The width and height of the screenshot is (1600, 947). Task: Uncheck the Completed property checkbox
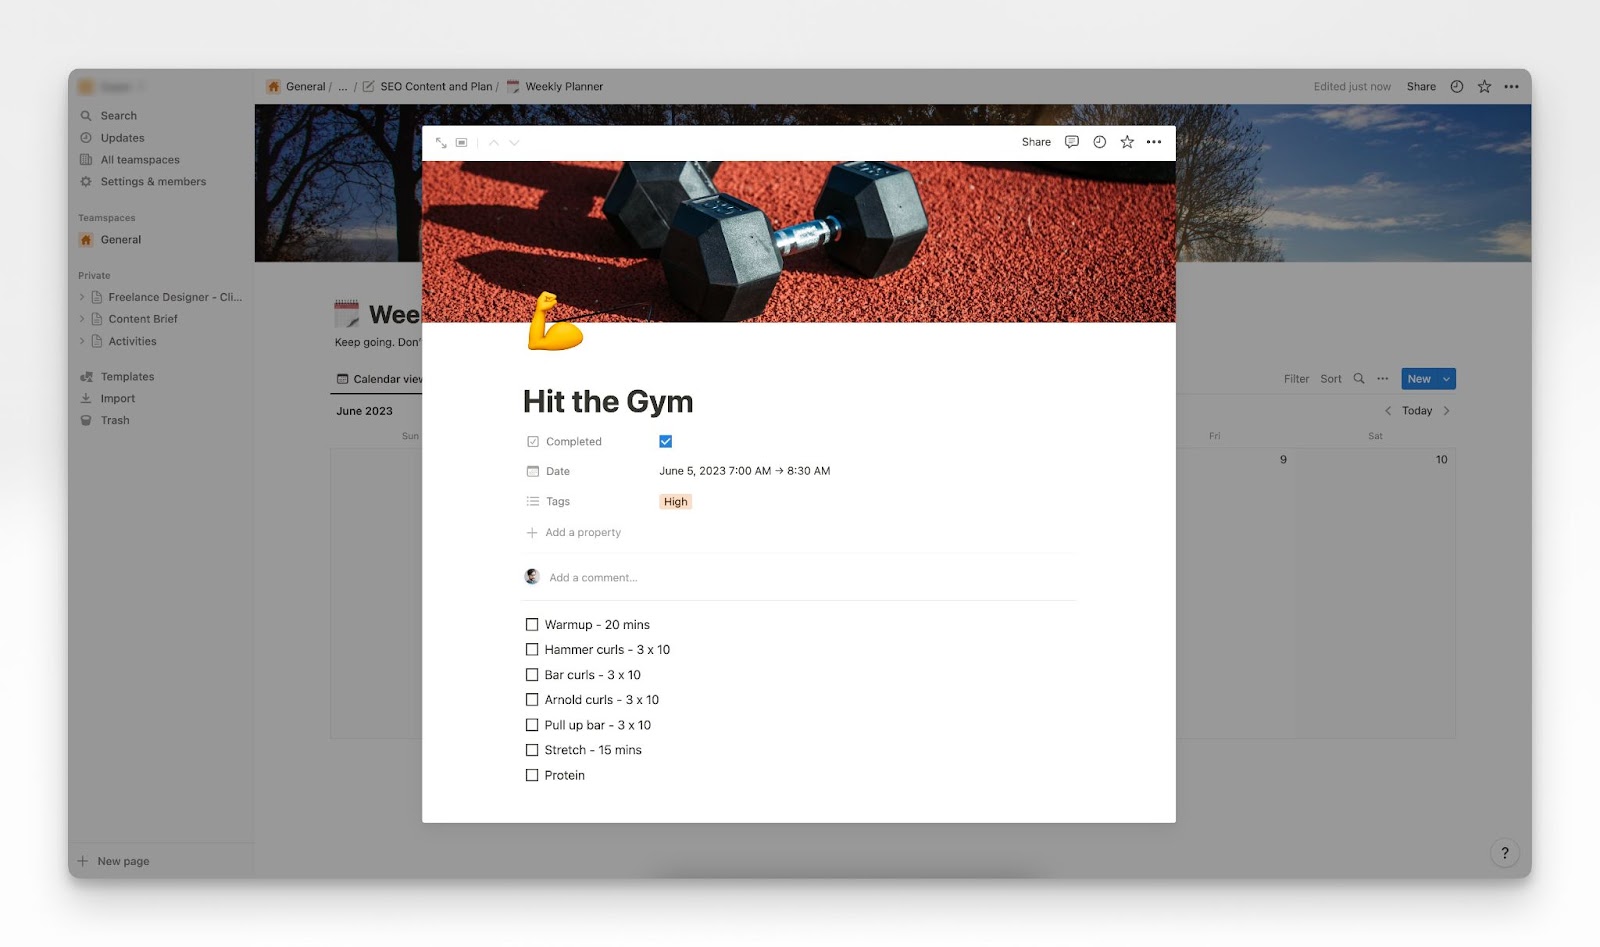[666, 442]
